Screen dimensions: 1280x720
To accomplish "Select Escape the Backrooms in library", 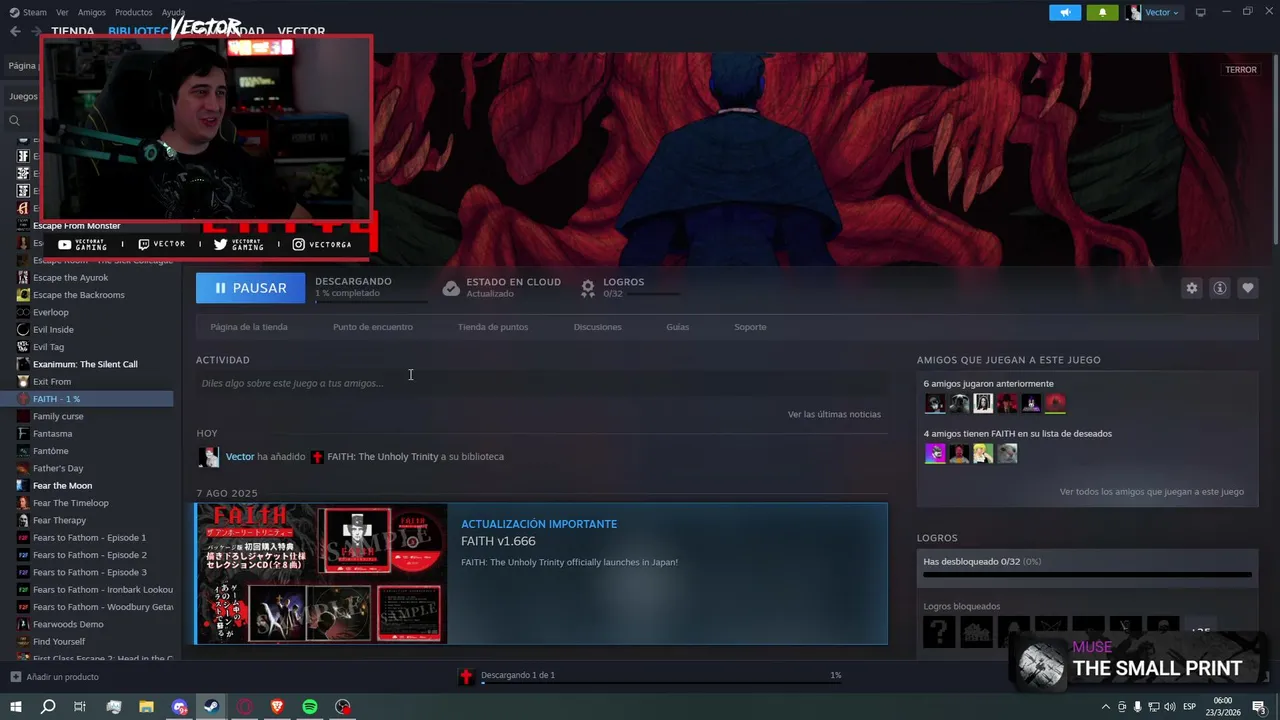I will pyautogui.click(x=79, y=295).
